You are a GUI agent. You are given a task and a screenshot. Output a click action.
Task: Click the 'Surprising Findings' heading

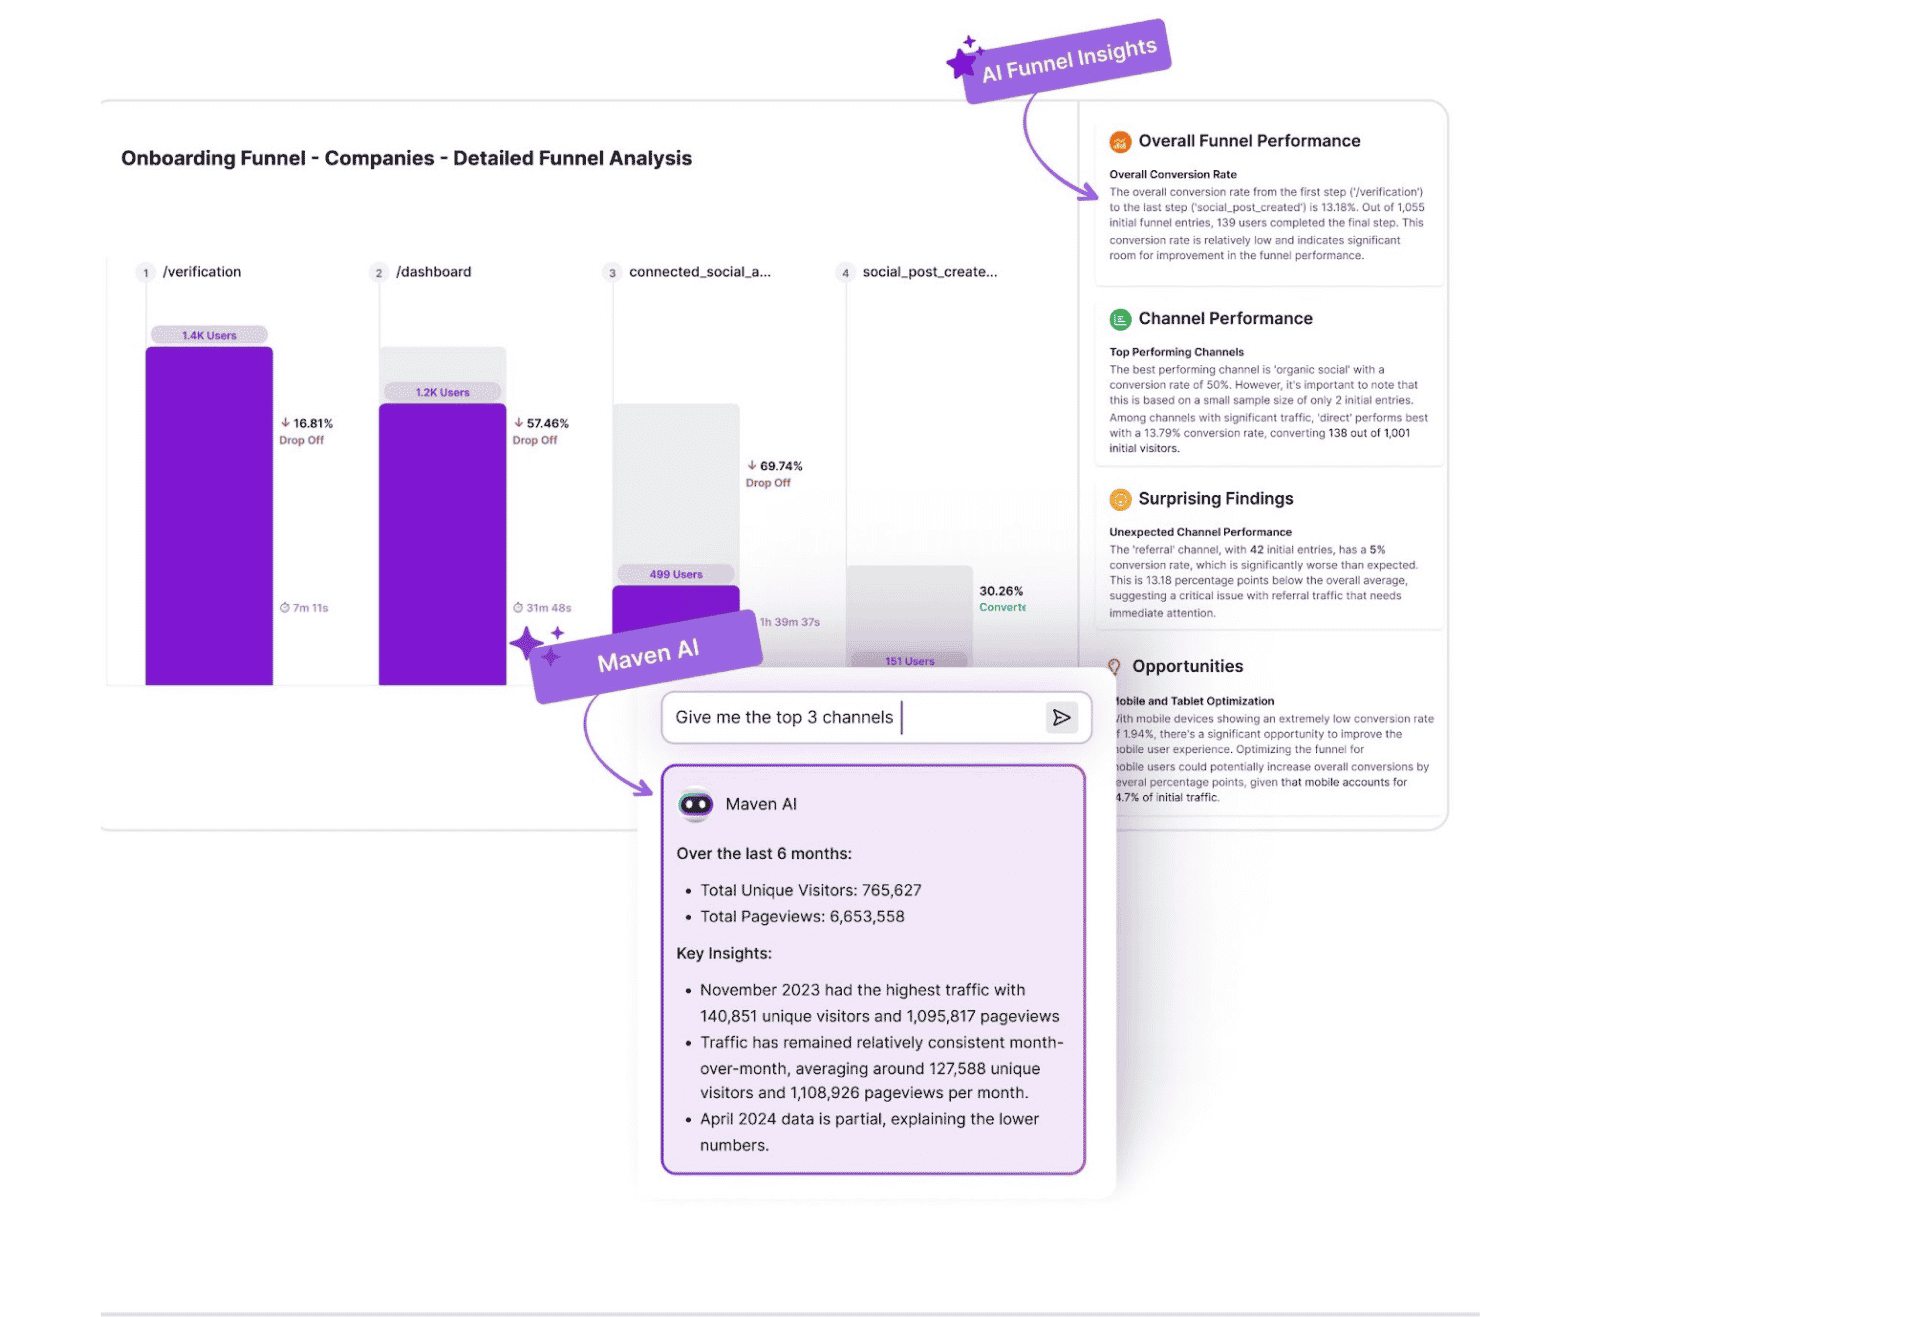[x=1215, y=498]
